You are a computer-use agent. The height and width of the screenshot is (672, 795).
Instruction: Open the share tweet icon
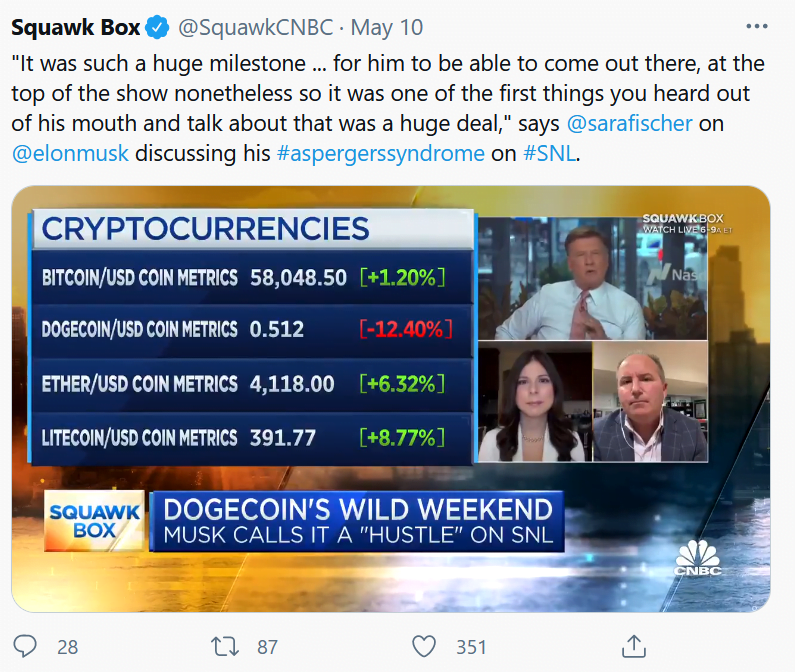click(x=631, y=646)
